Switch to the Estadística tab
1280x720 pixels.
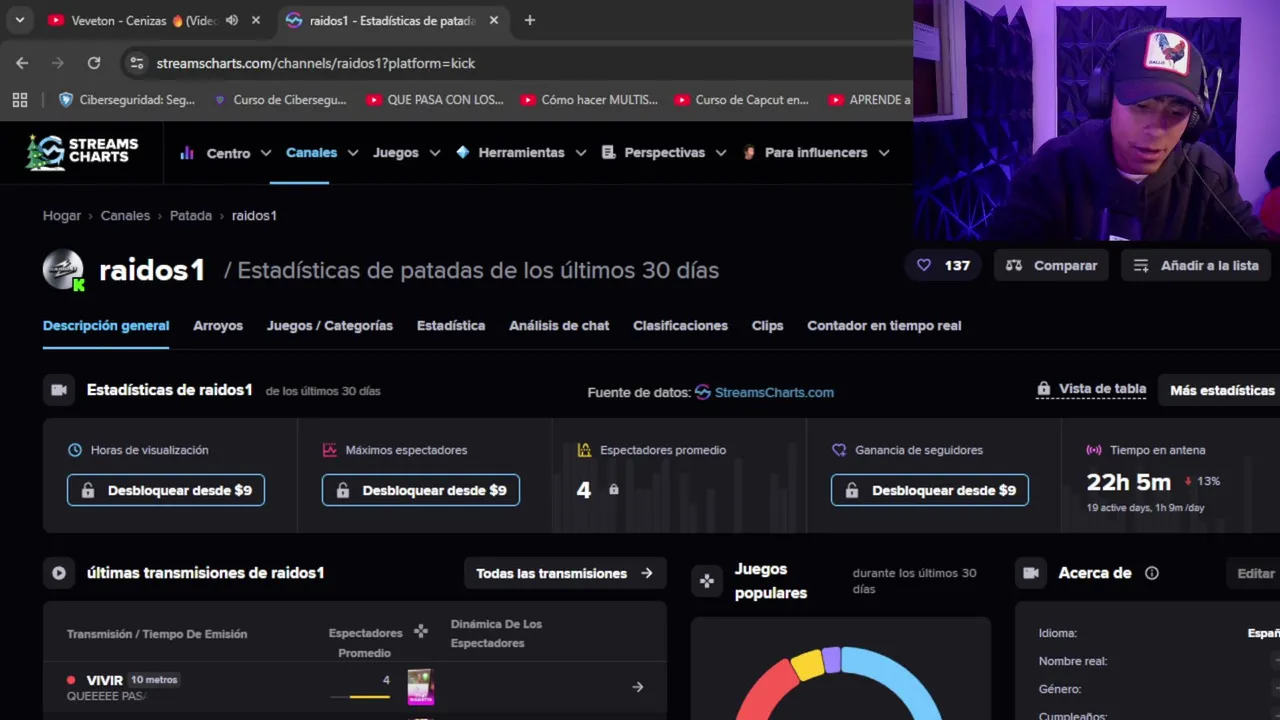coord(451,325)
